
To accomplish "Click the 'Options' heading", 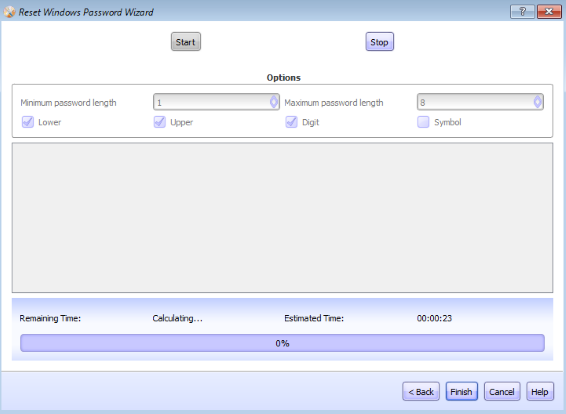I will [x=283, y=78].
